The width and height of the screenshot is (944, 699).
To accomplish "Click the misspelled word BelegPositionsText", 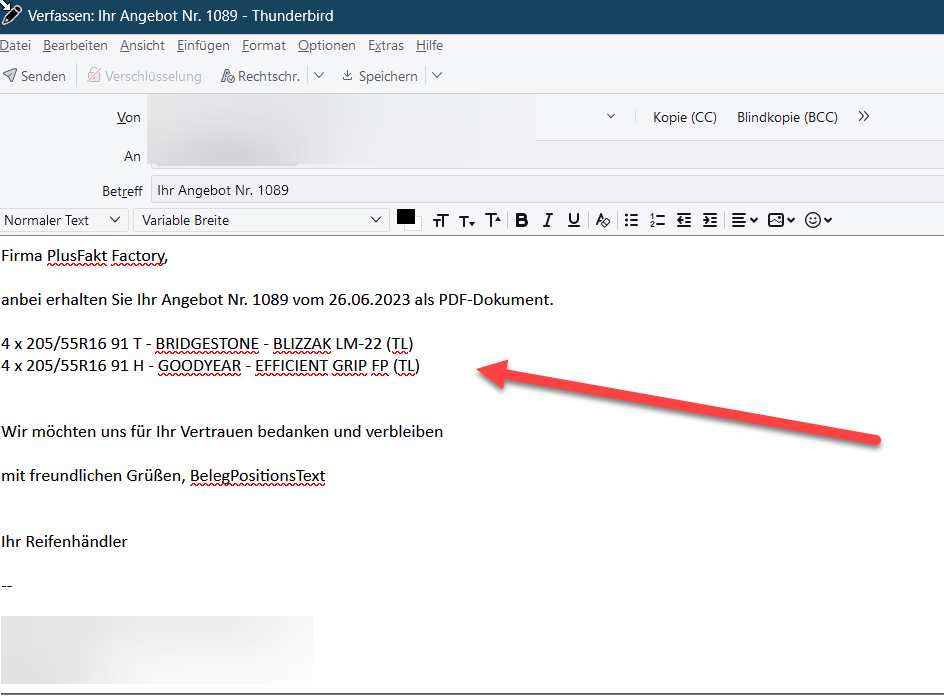I will [x=258, y=476].
